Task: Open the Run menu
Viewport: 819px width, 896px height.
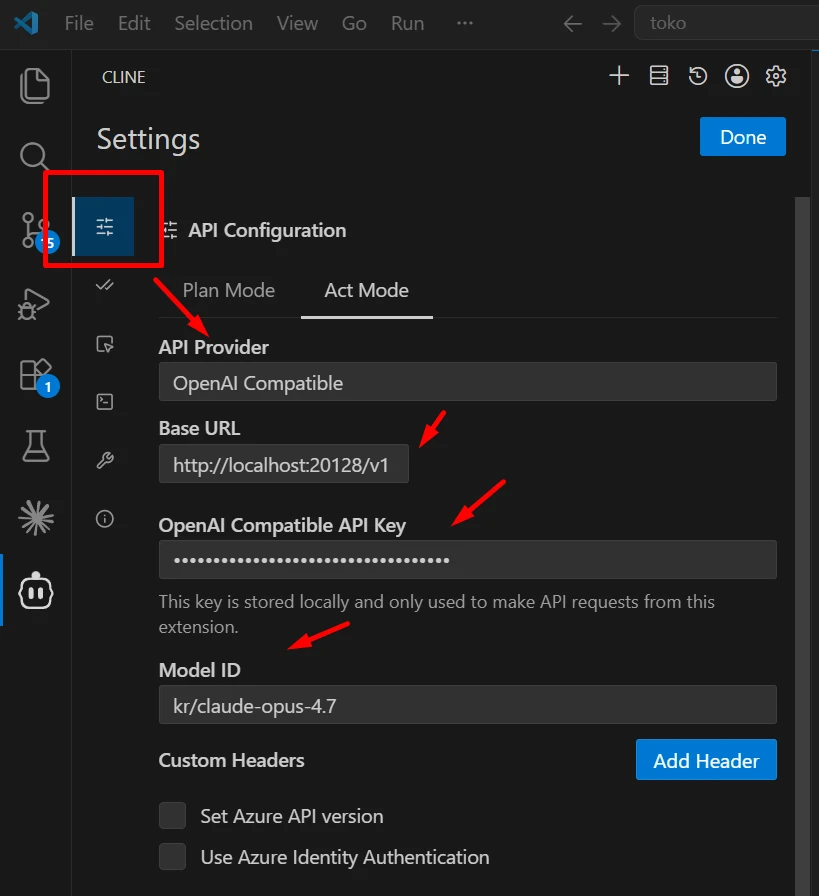Action: click(x=407, y=23)
